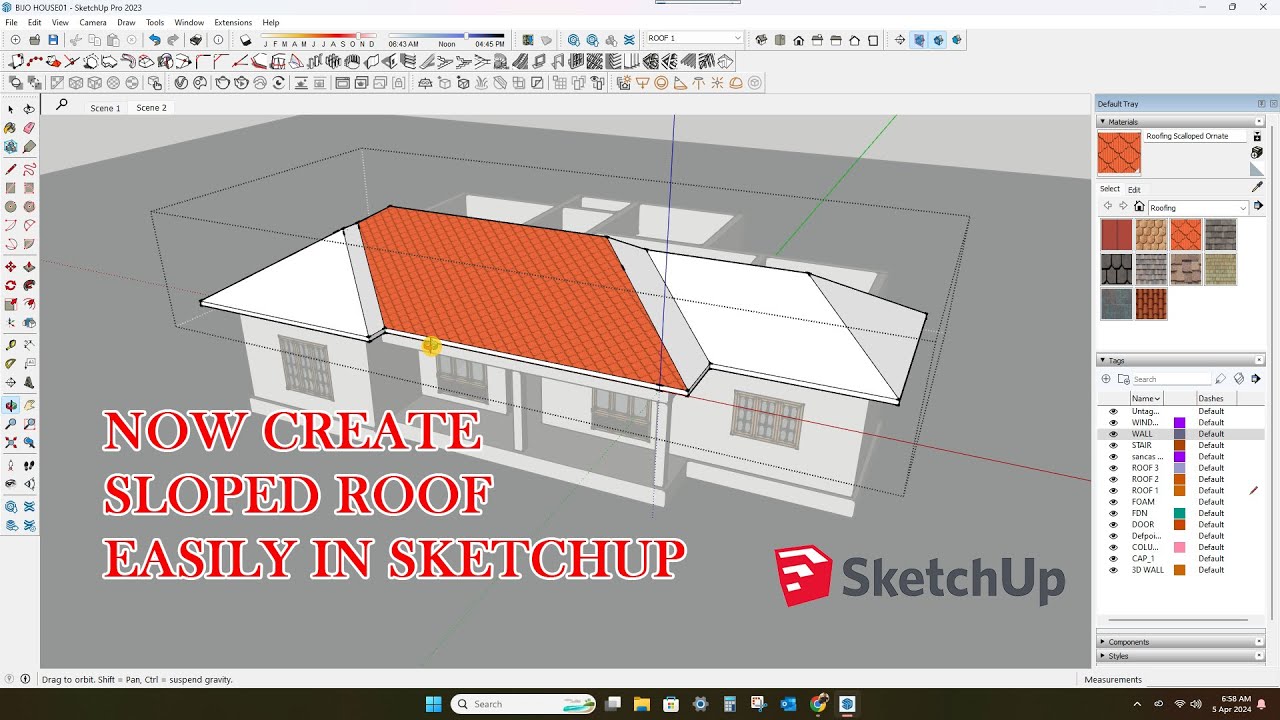
Task: Select the arrow Select tool
Action: click(x=10, y=109)
